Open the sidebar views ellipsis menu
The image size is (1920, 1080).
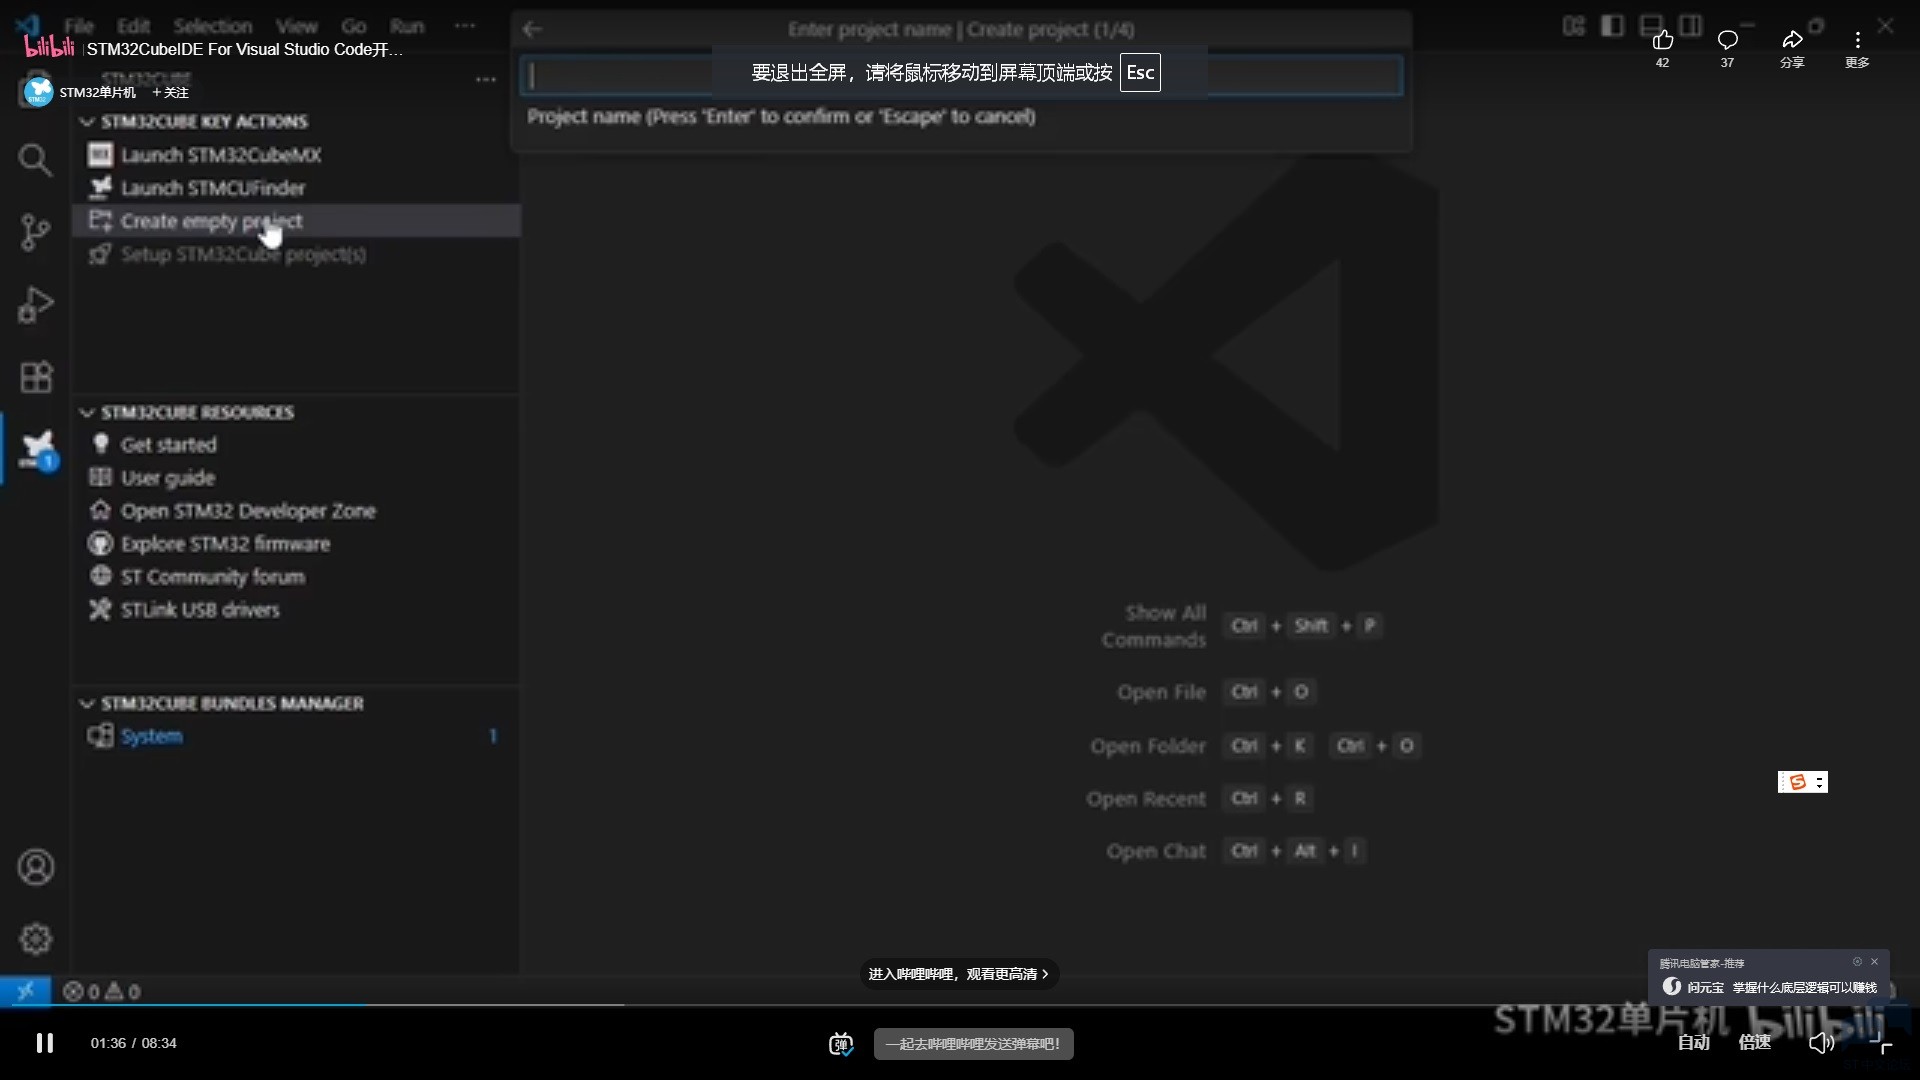486,80
